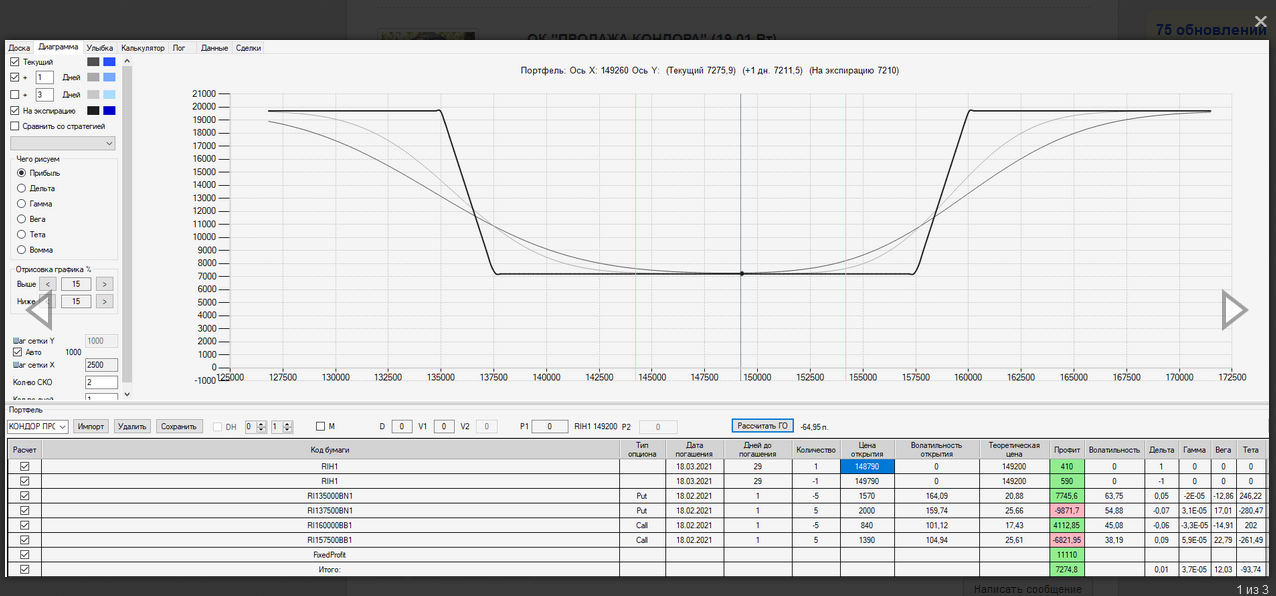Click the Импорт button
This screenshot has height=596, width=1276.
click(91, 426)
